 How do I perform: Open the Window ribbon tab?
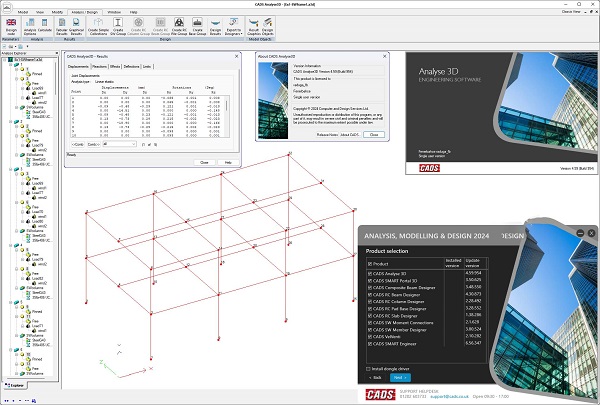114,12
